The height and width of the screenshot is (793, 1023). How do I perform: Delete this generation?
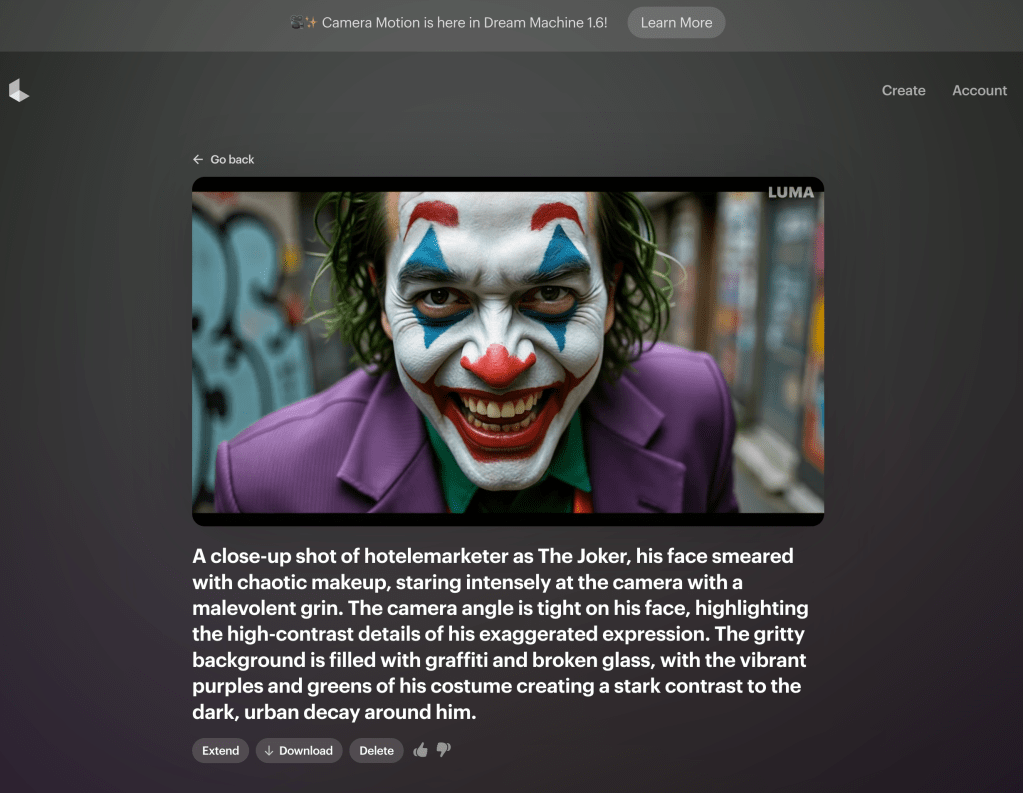tap(376, 751)
